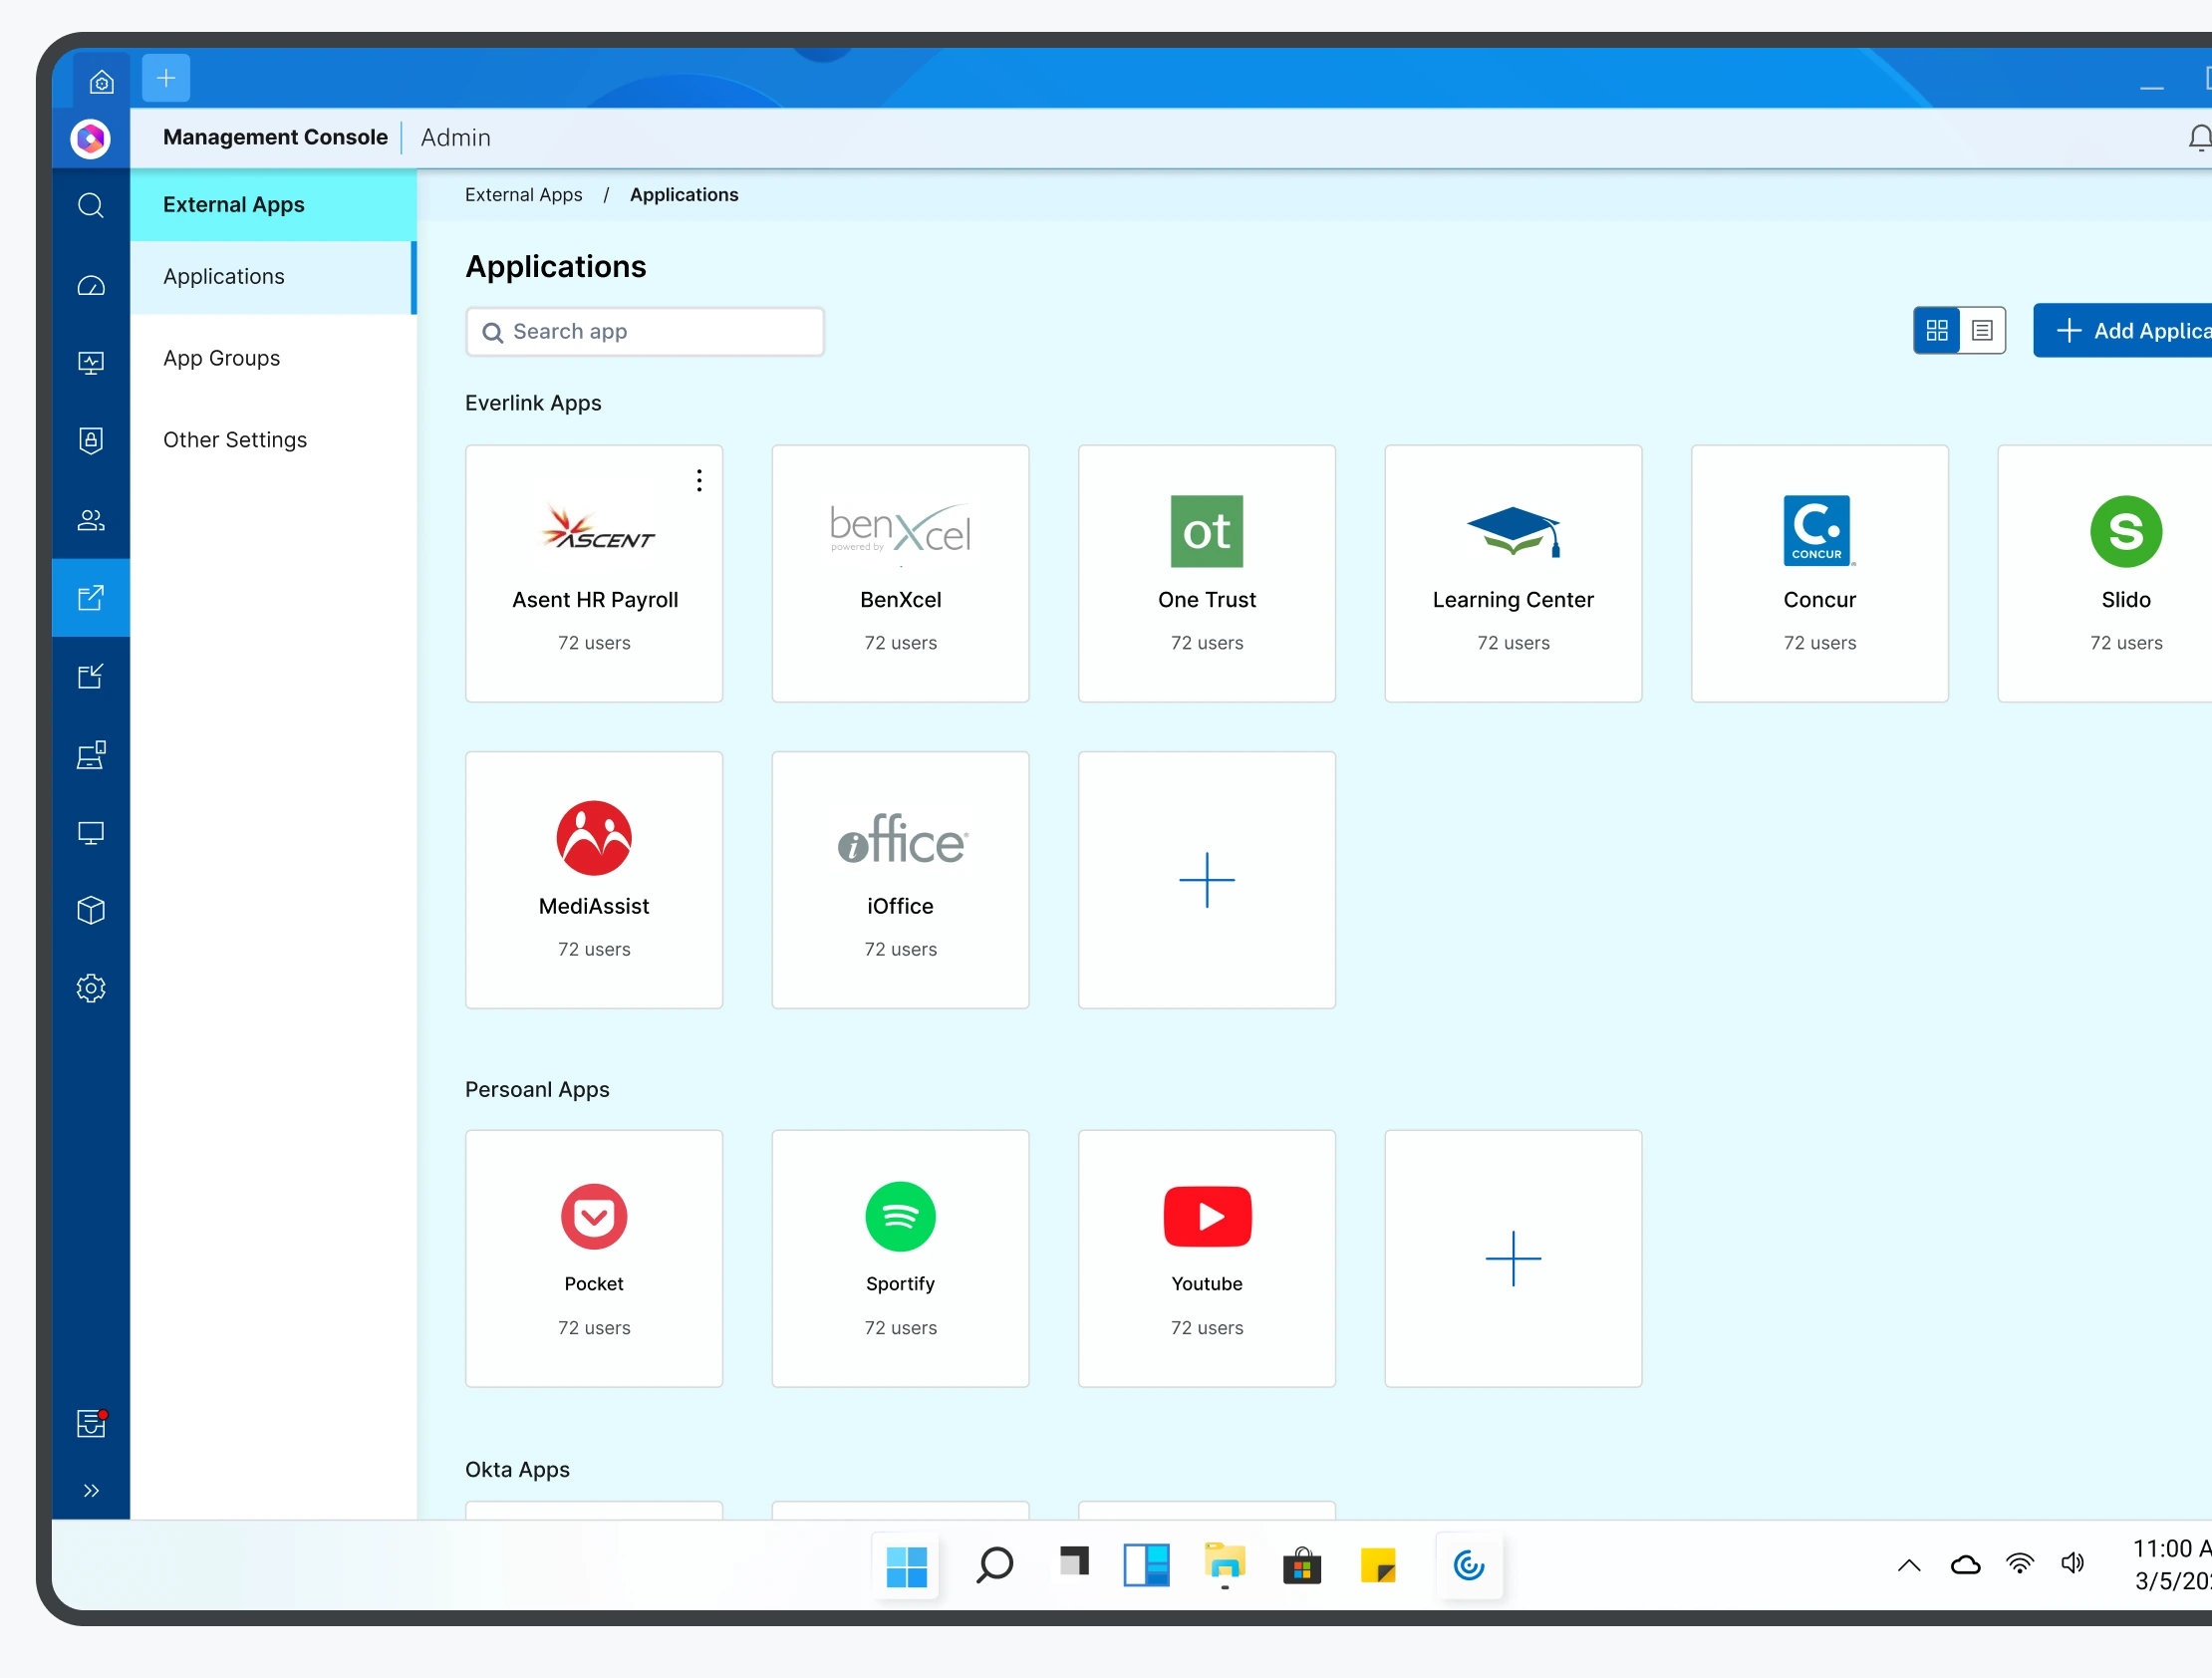Open the iOffice app card
Image resolution: width=2212 pixels, height=1678 pixels.
[900, 881]
